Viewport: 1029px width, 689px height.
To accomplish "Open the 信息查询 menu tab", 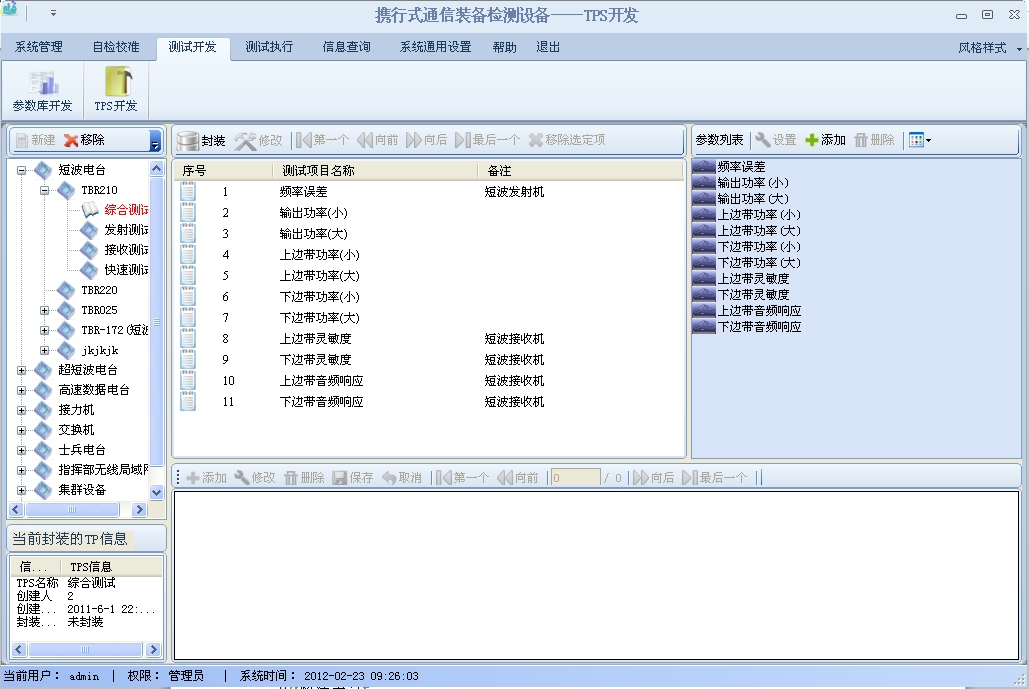I will point(346,47).
